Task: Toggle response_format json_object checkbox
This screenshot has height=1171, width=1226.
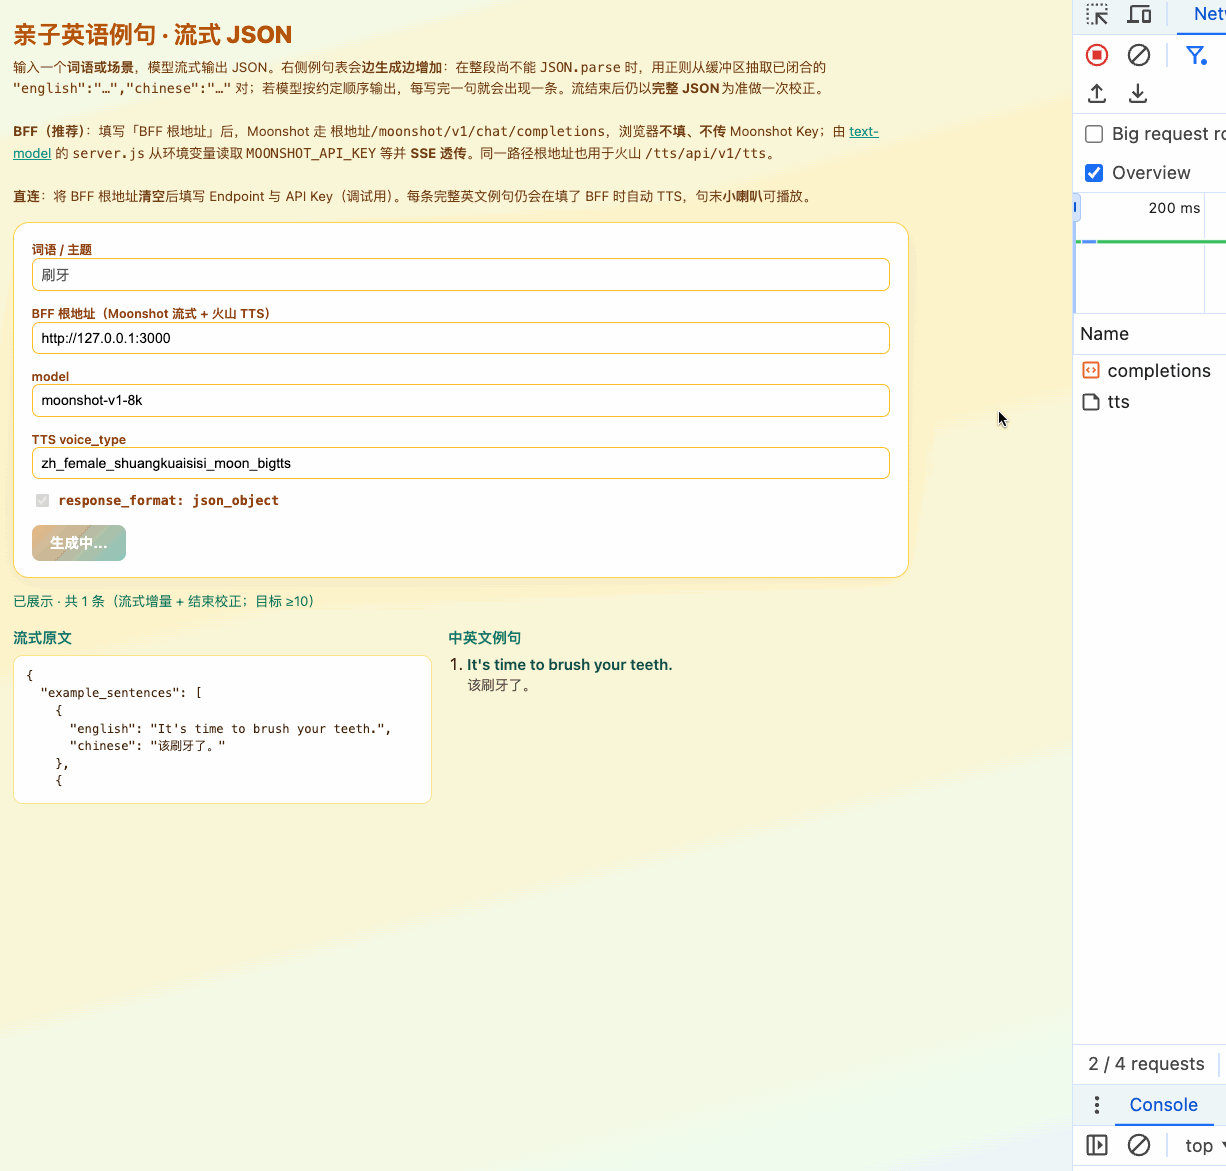Action: [x=42, y=500]
